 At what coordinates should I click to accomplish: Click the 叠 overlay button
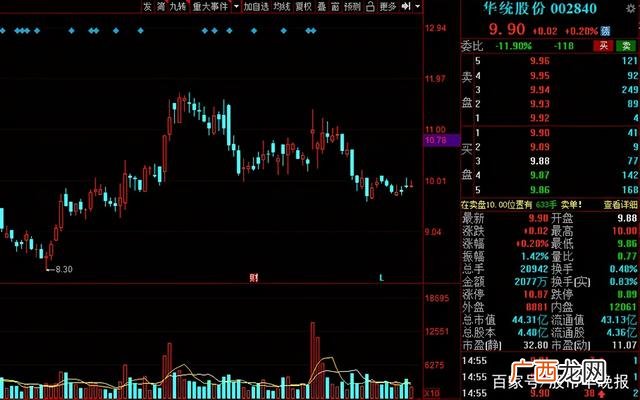pyautogui.click(x=322, y=7)
